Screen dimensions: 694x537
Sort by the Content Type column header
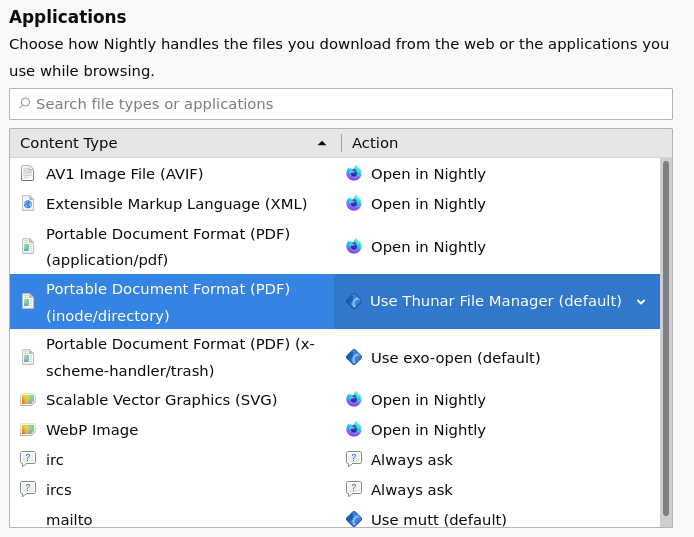pyautogui.click(x=170, y=143)
